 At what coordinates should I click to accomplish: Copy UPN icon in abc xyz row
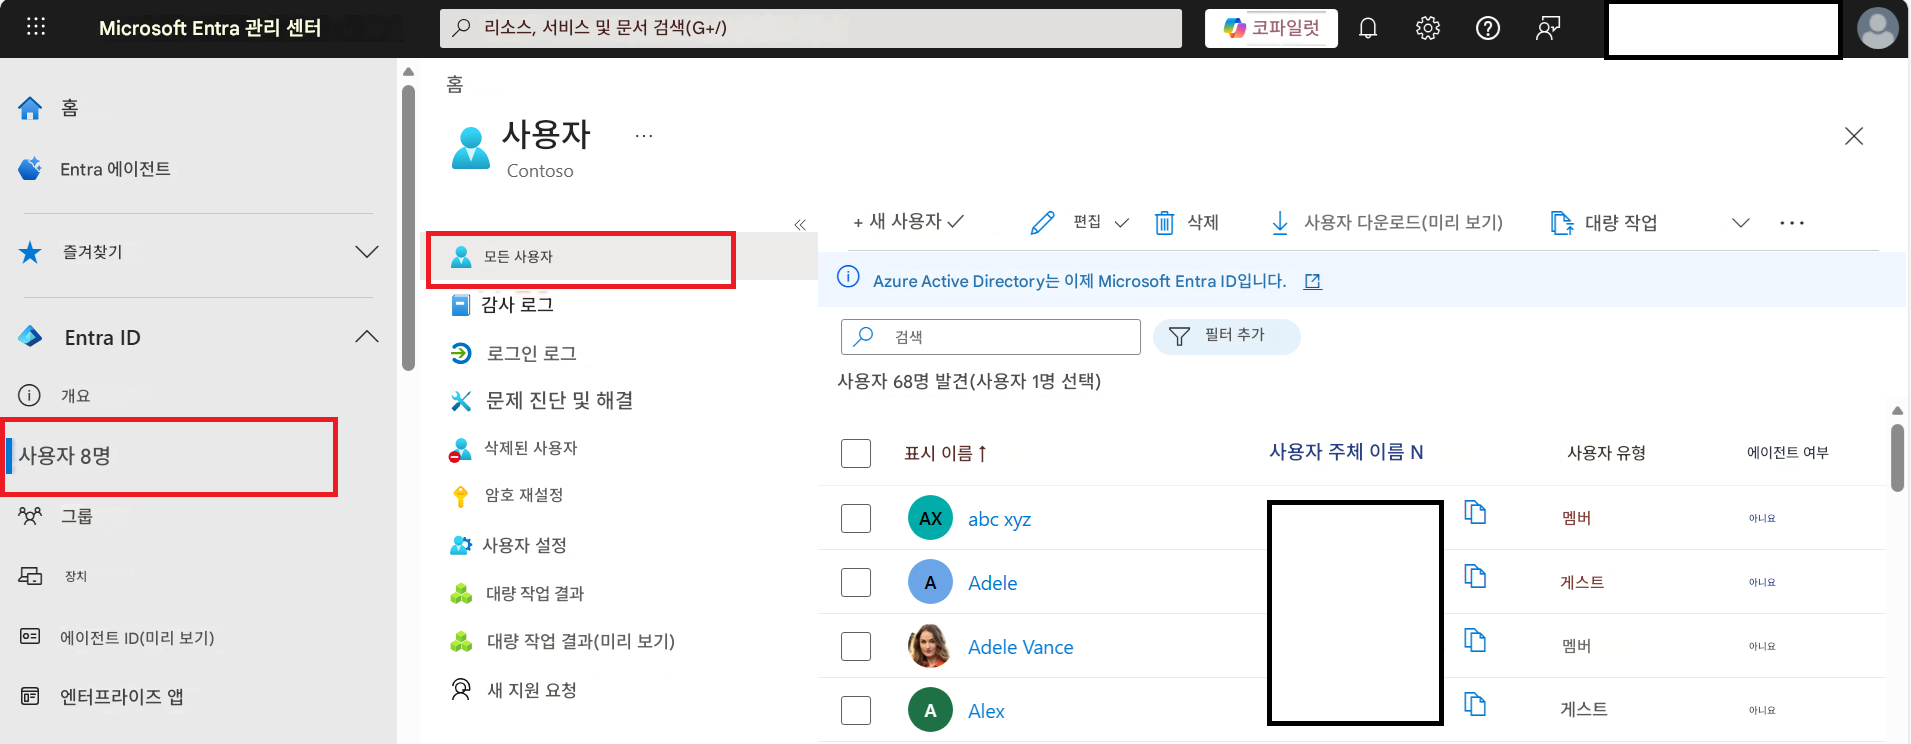coord(1475,512)
